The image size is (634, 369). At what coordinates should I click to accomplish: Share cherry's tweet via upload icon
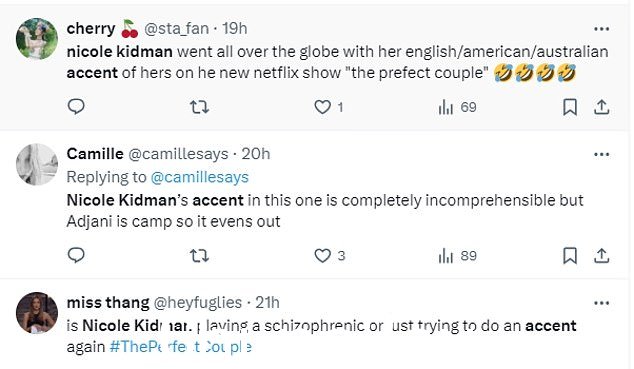(x=601, y=107)
